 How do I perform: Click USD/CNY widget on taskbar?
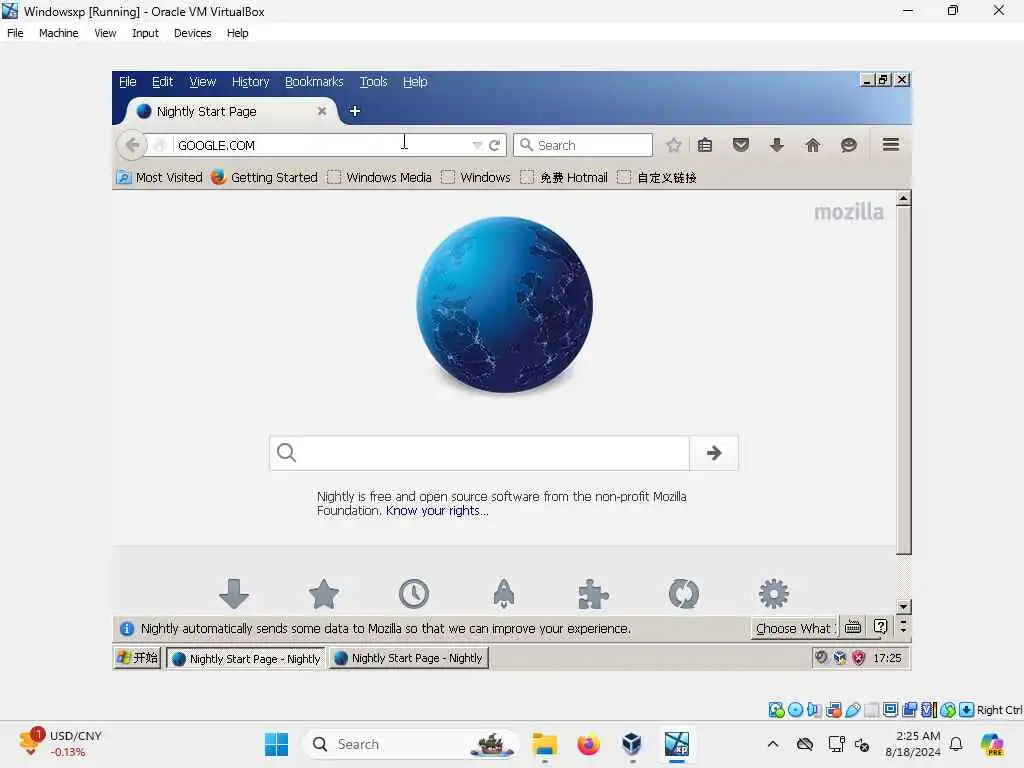pyautogui.click(x=60, y=744)
